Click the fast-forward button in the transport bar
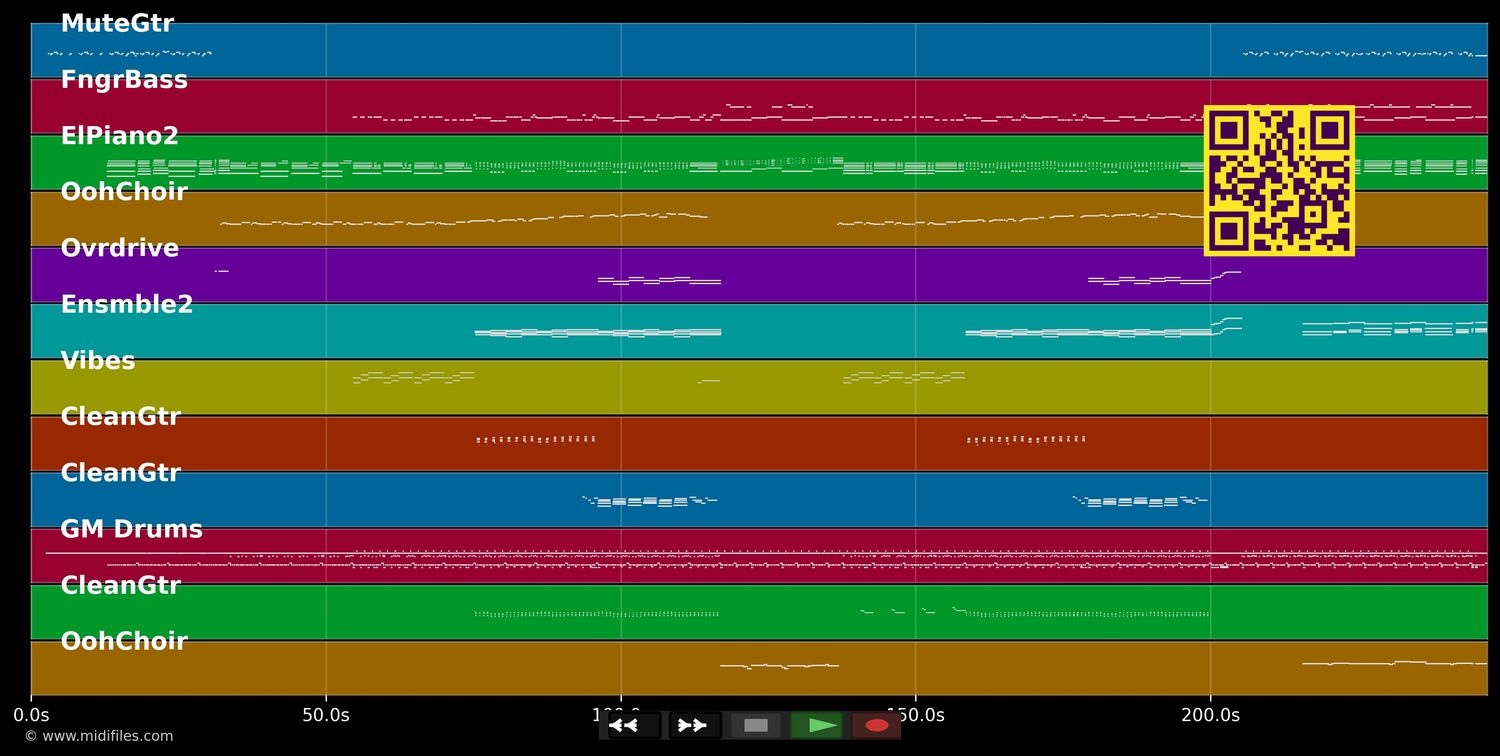1500x756 pixels. [695, 725]
